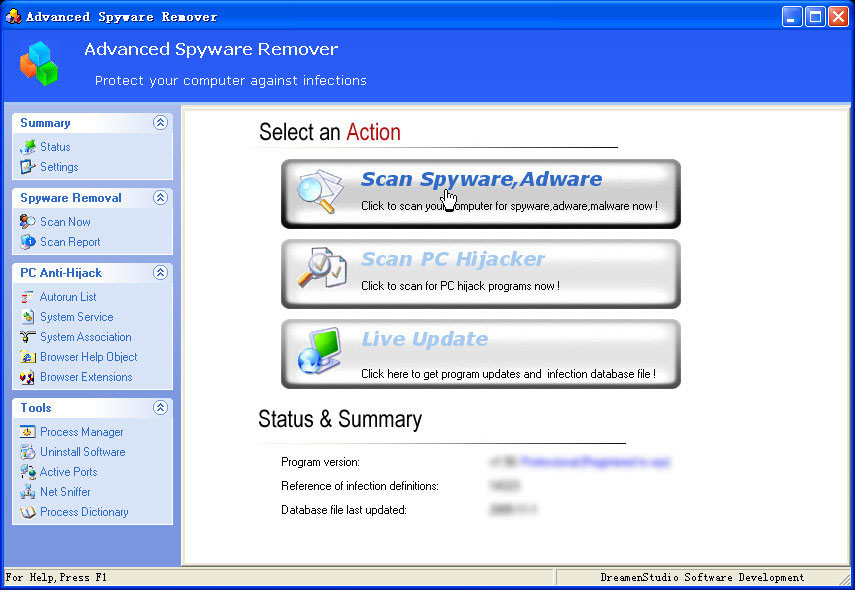Show the Active Ports link
This screenshot has height=590, width=855.
69,472
